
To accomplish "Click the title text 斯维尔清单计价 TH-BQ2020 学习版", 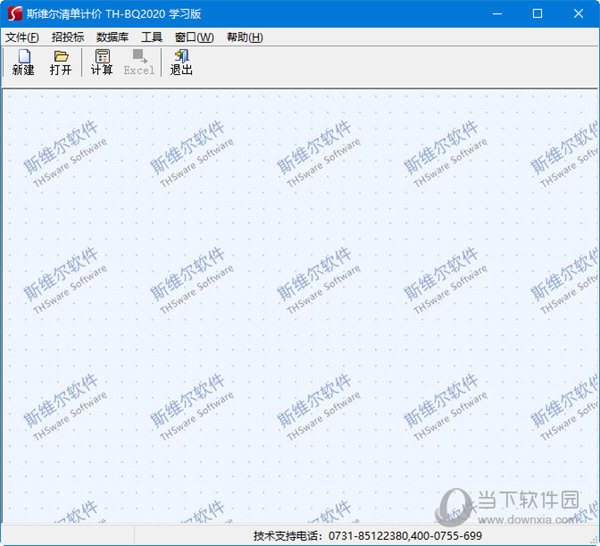I will [114, 14].
